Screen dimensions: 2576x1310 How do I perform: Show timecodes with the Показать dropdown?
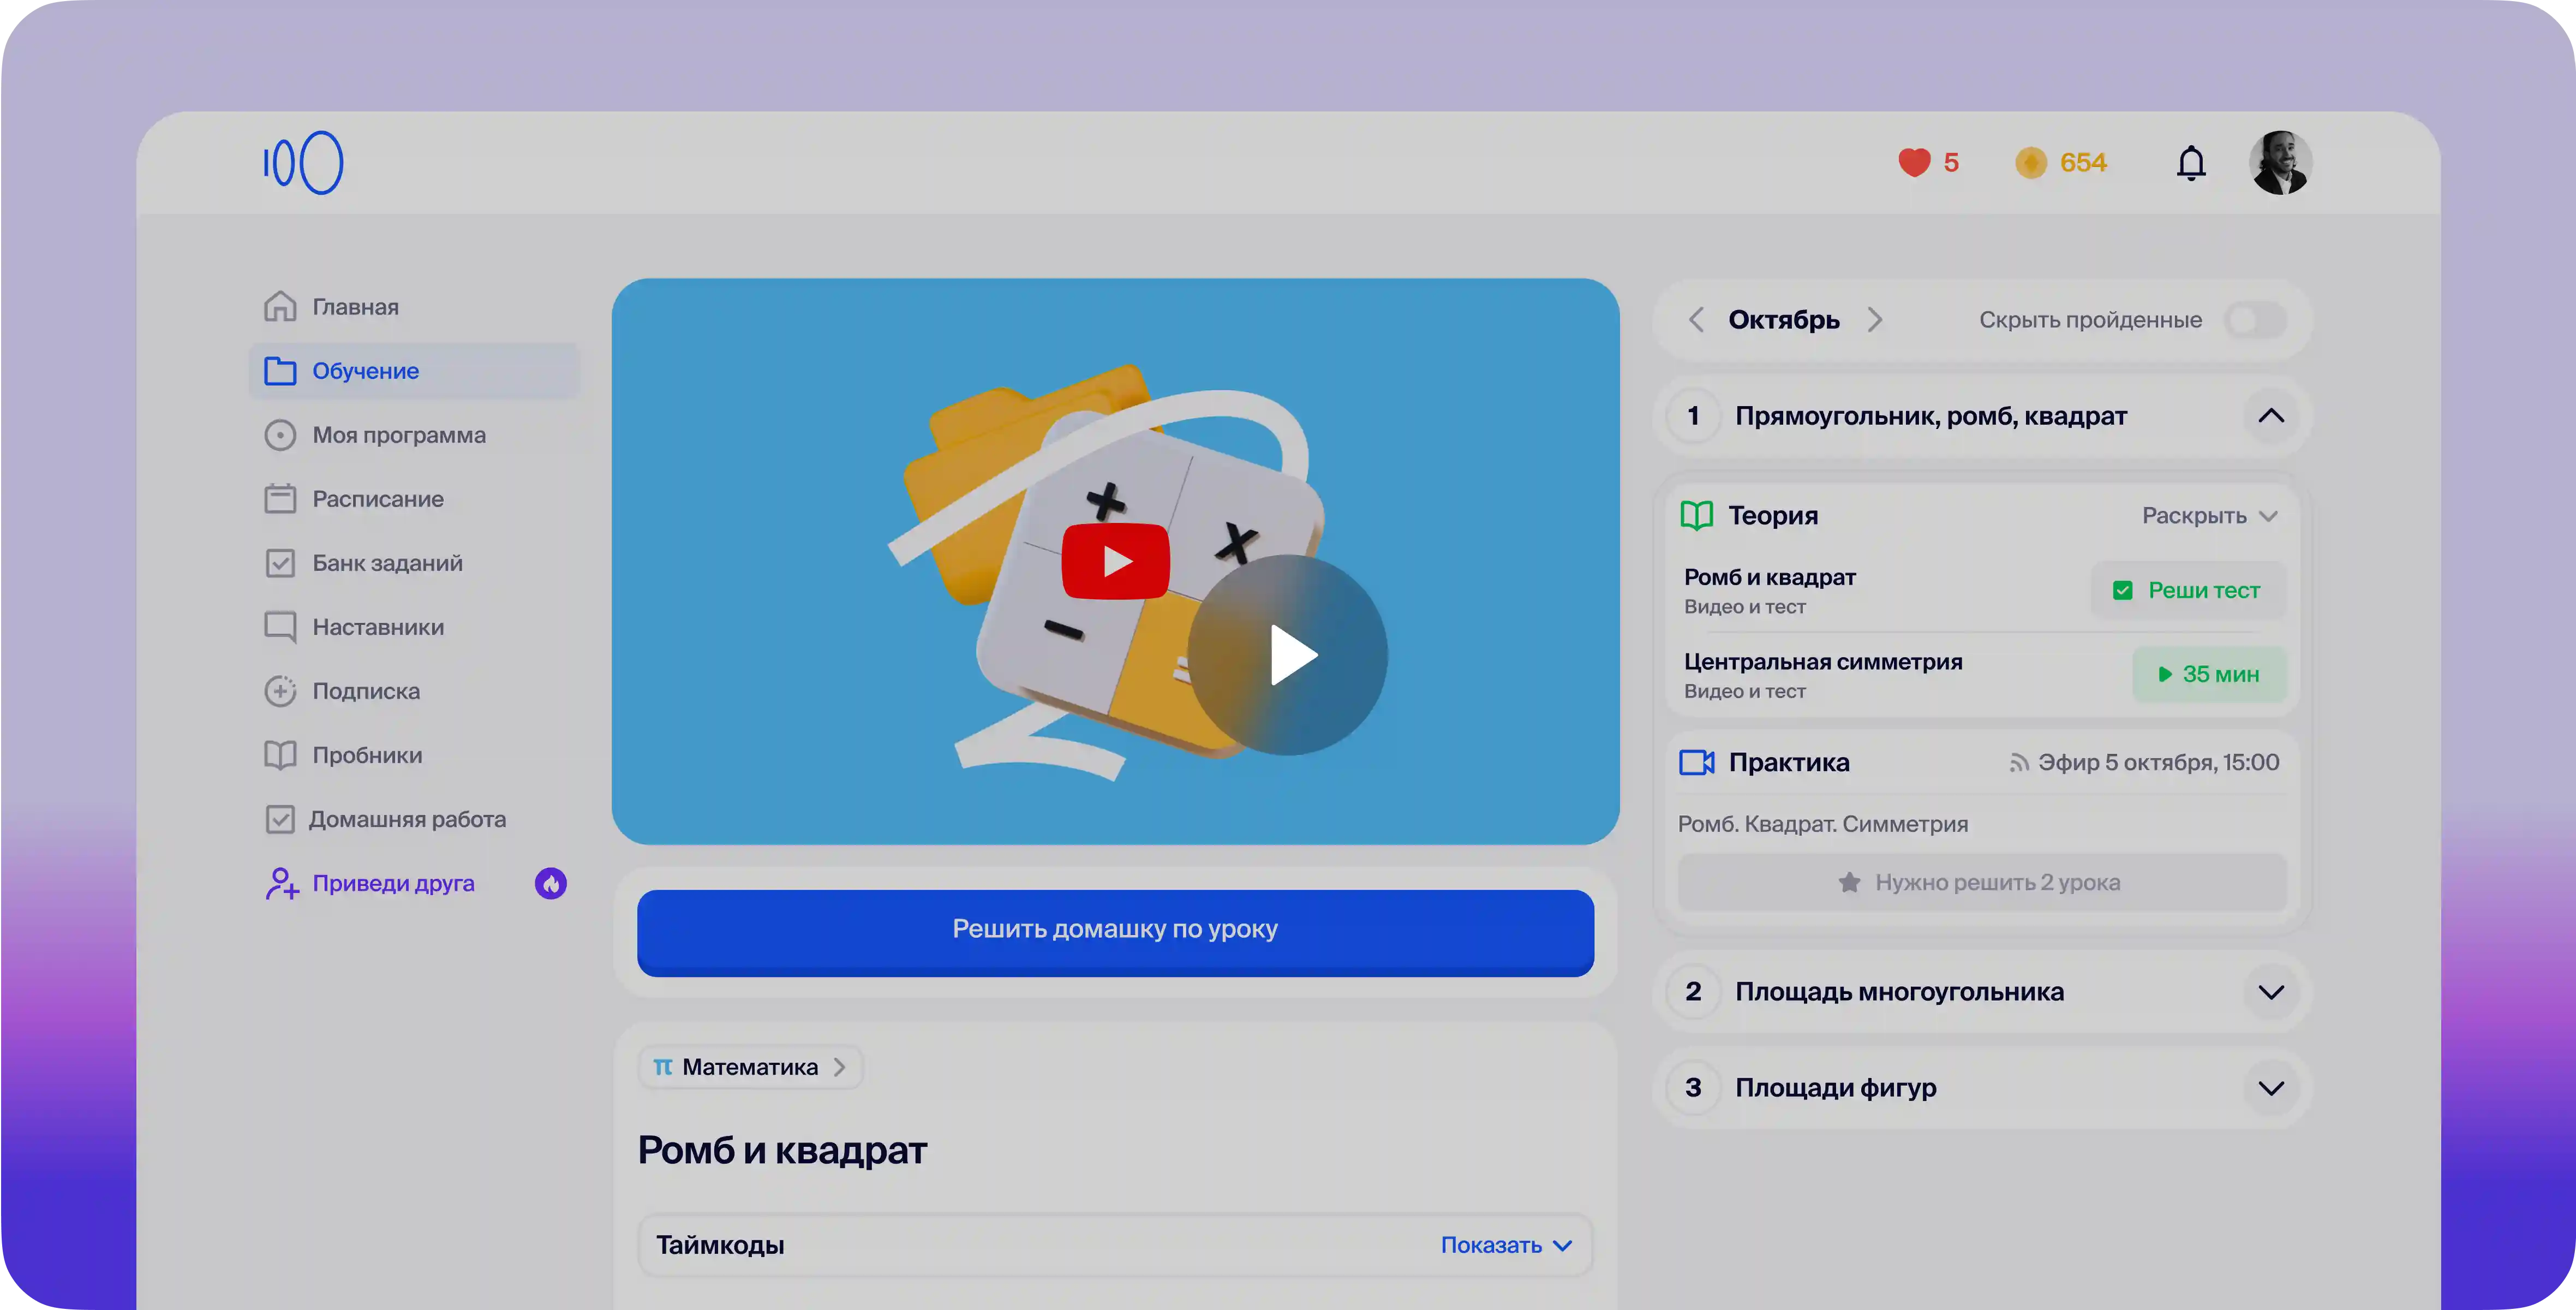[x=1507, y=1245]
